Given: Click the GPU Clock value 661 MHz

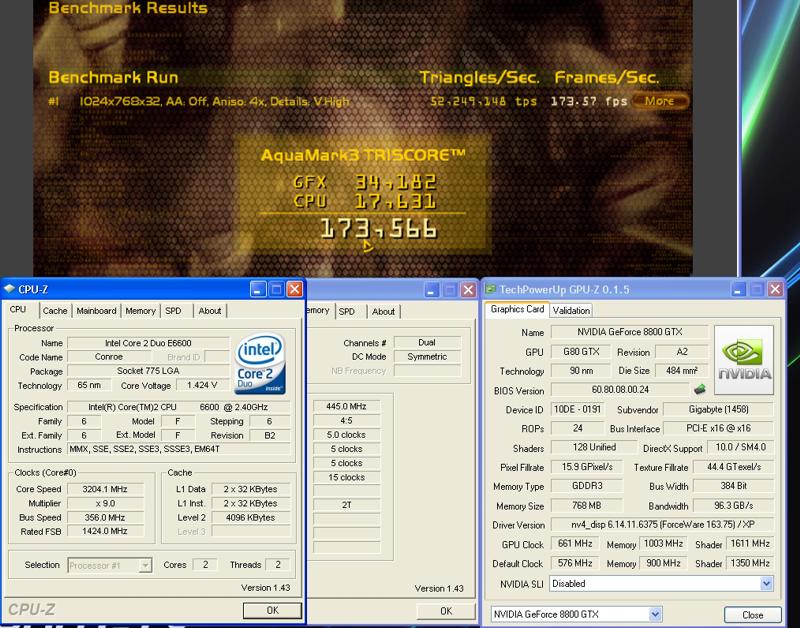Looking at the screenshot, I should pyautogui.click(x=575, y=544).
